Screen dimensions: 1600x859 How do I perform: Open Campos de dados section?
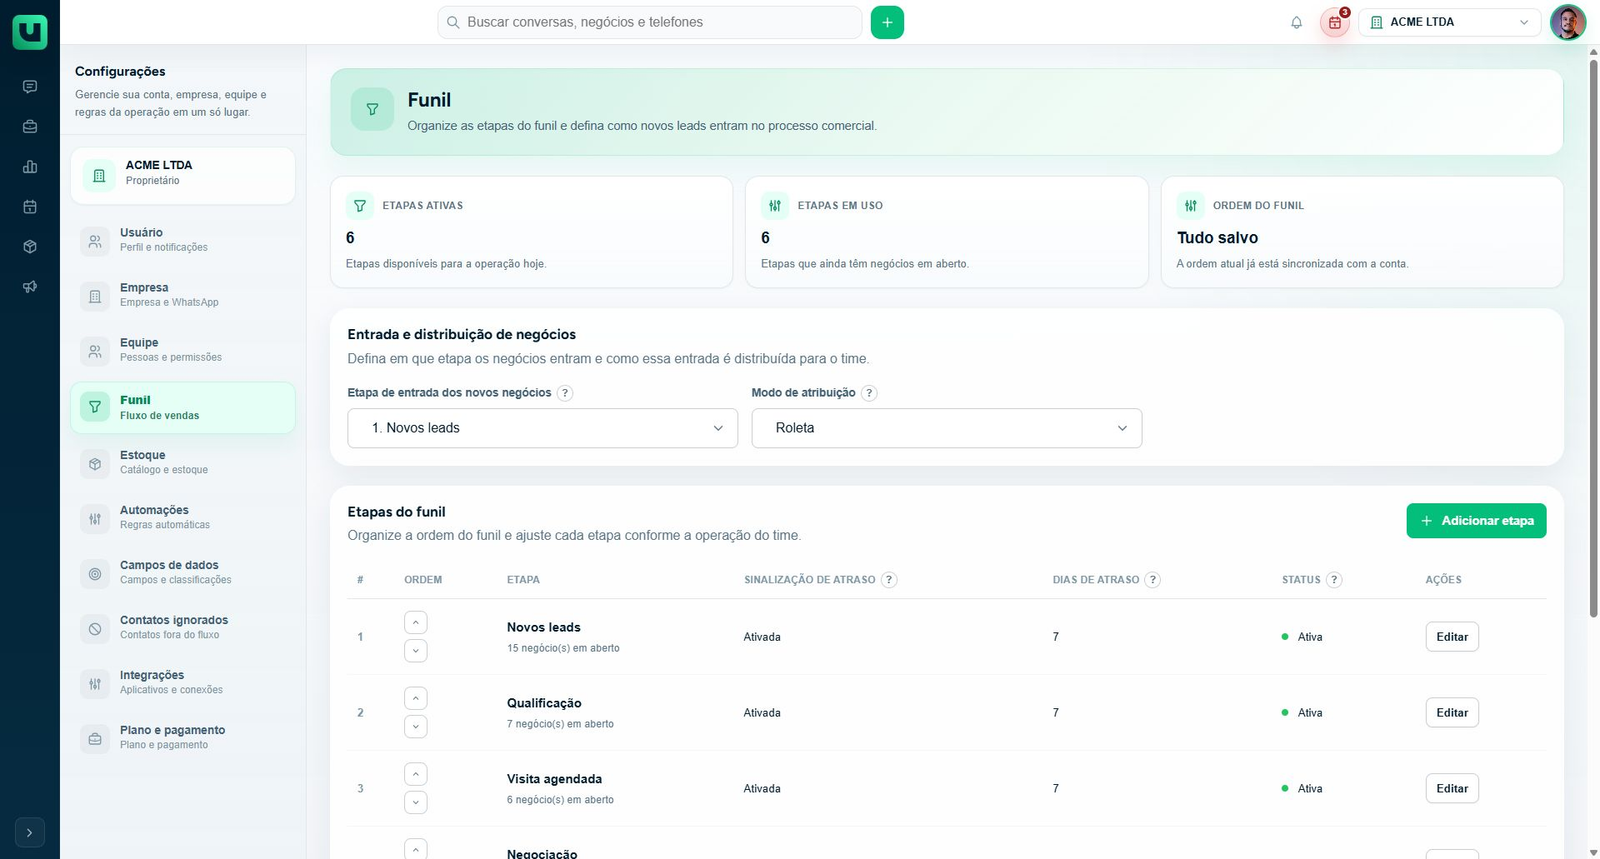coord(183,572)
